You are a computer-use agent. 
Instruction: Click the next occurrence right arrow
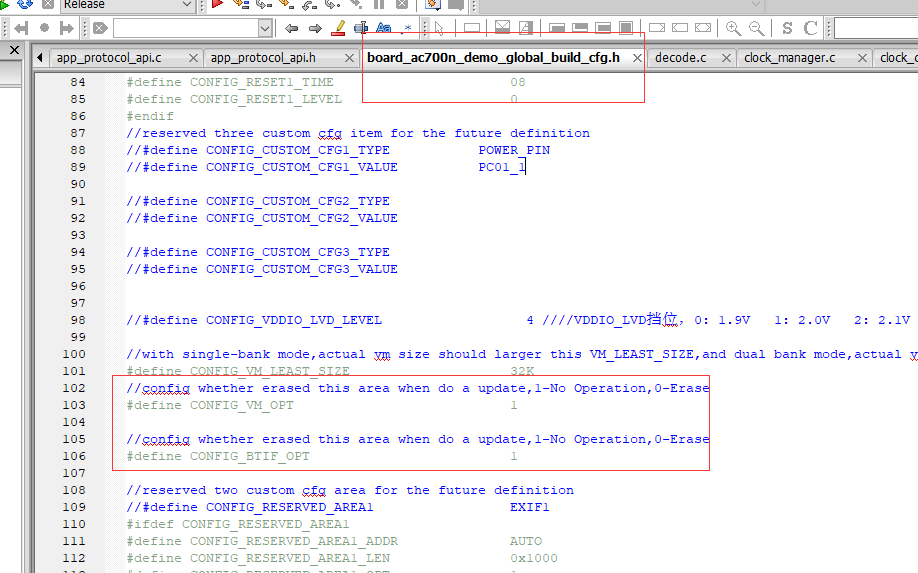pyautogui.click(x=315, y=28)
